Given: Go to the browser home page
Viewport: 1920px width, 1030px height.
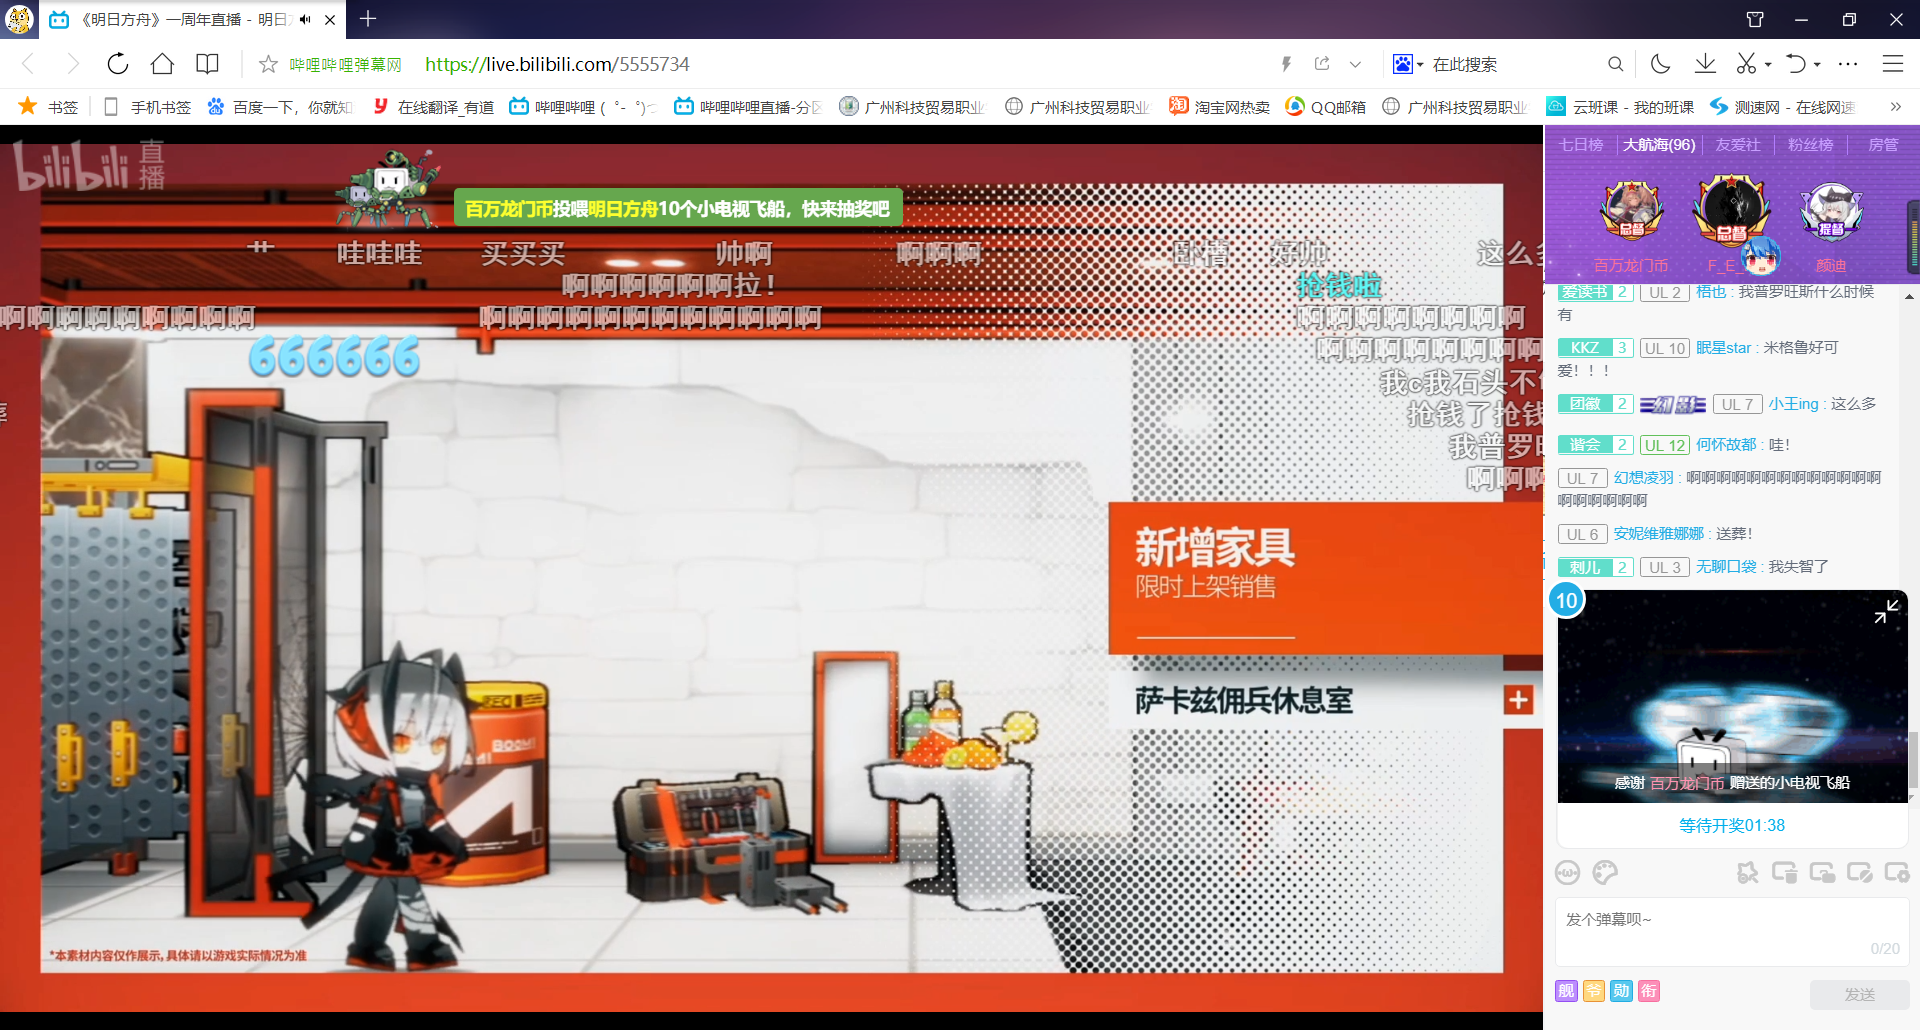Looking at the screenshot, I should click(162, 64).
